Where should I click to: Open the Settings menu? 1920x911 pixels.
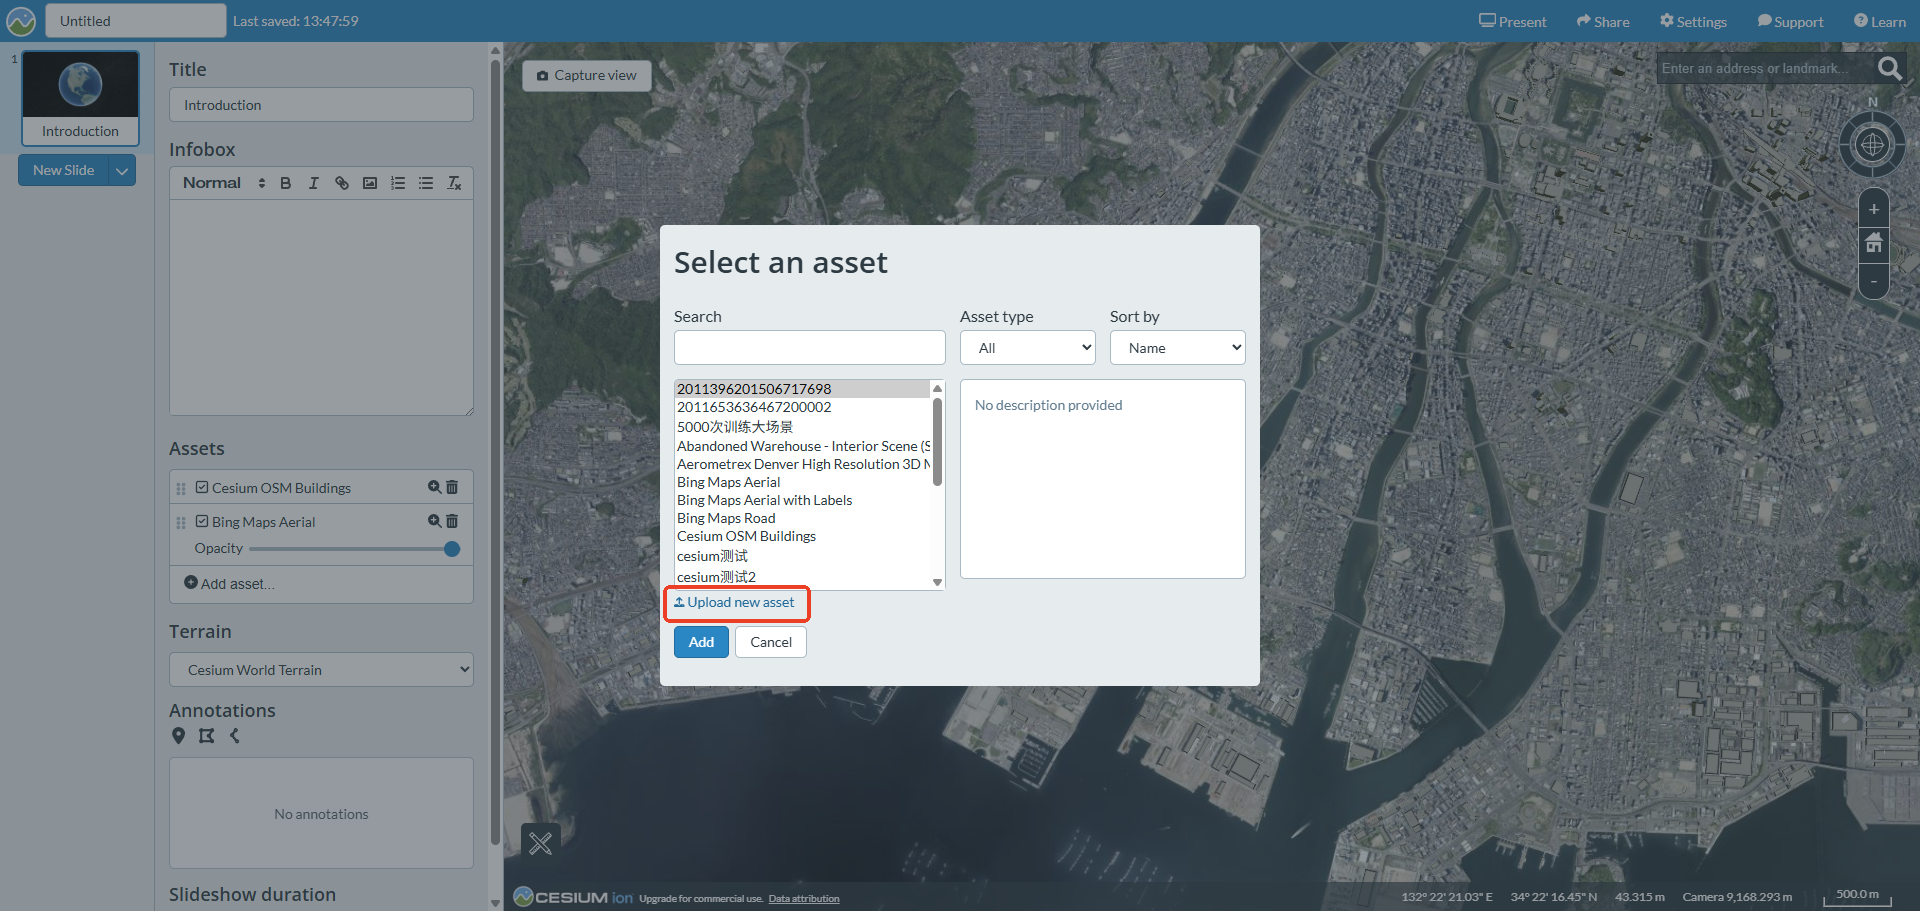1693,21
